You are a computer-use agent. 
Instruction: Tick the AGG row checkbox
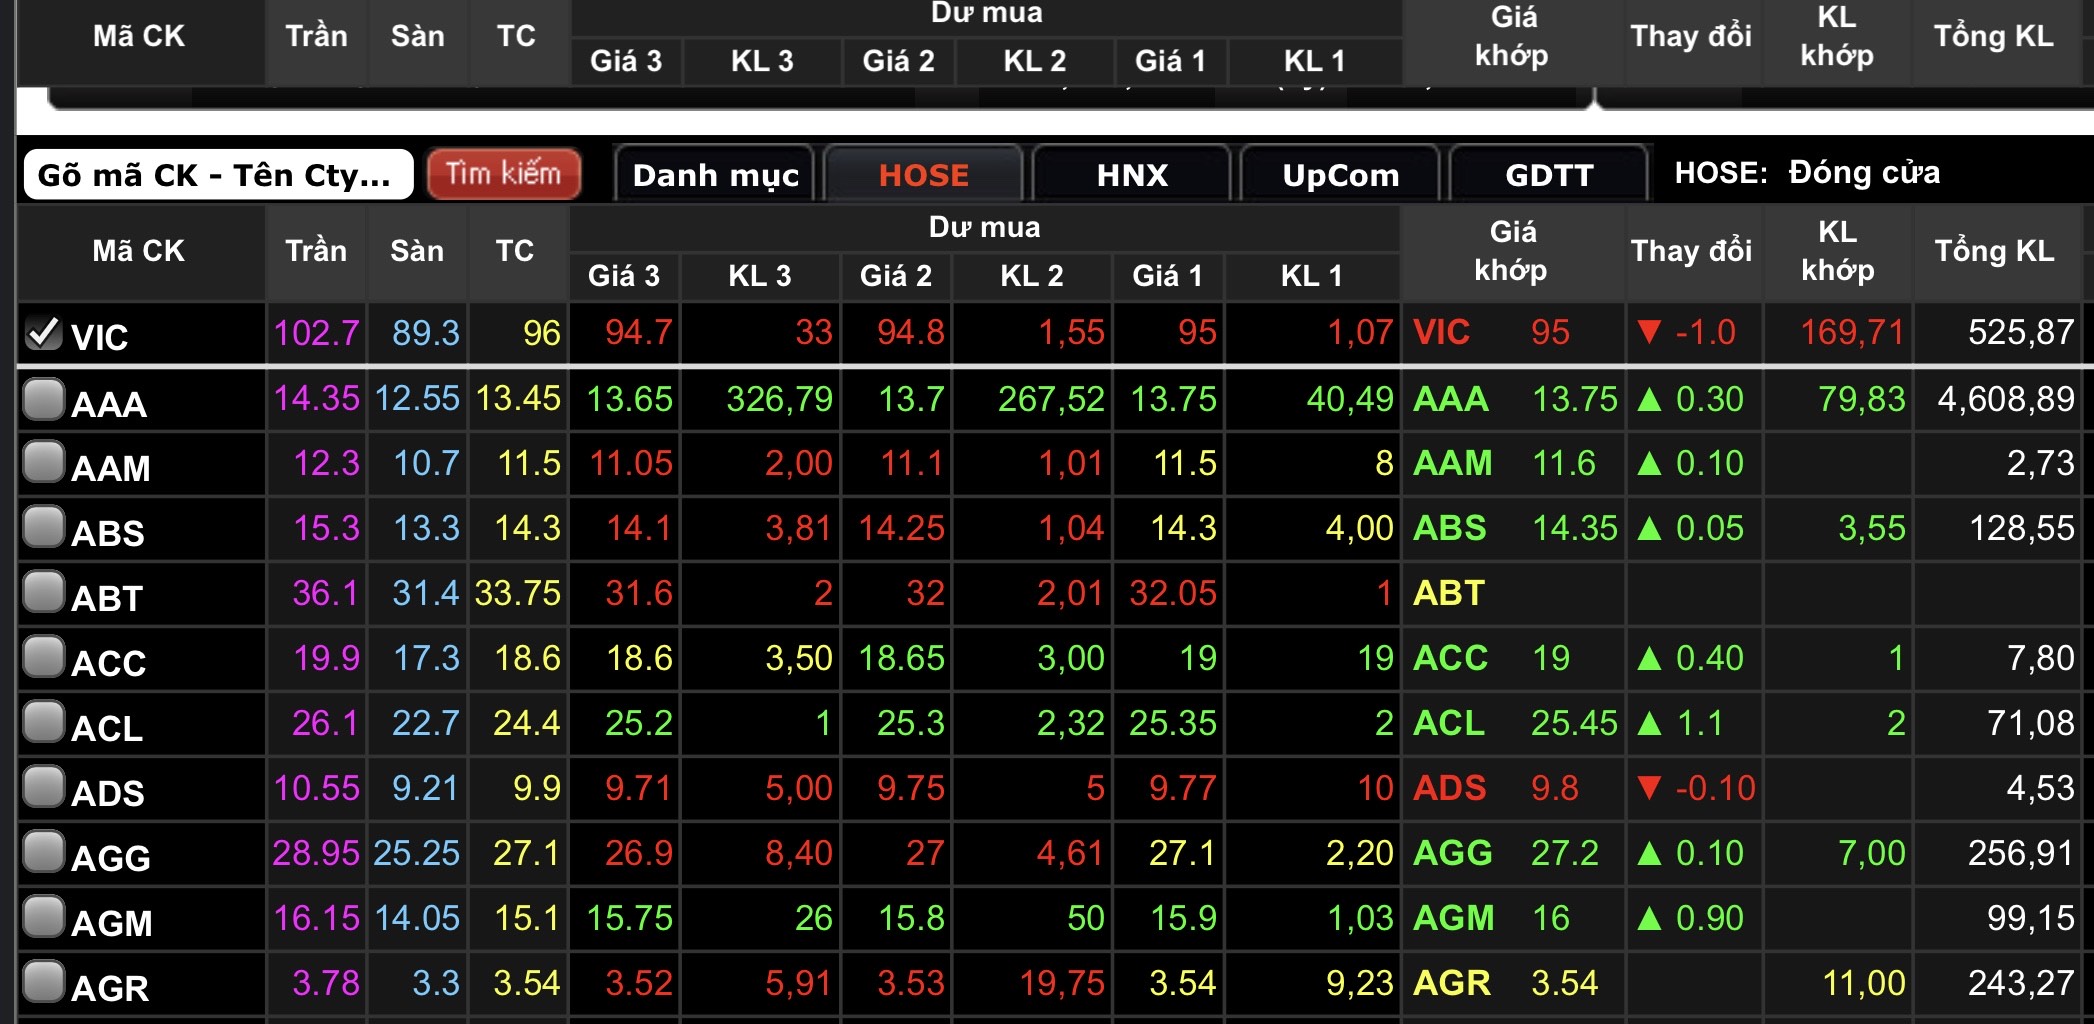click(x=44, y=852)
